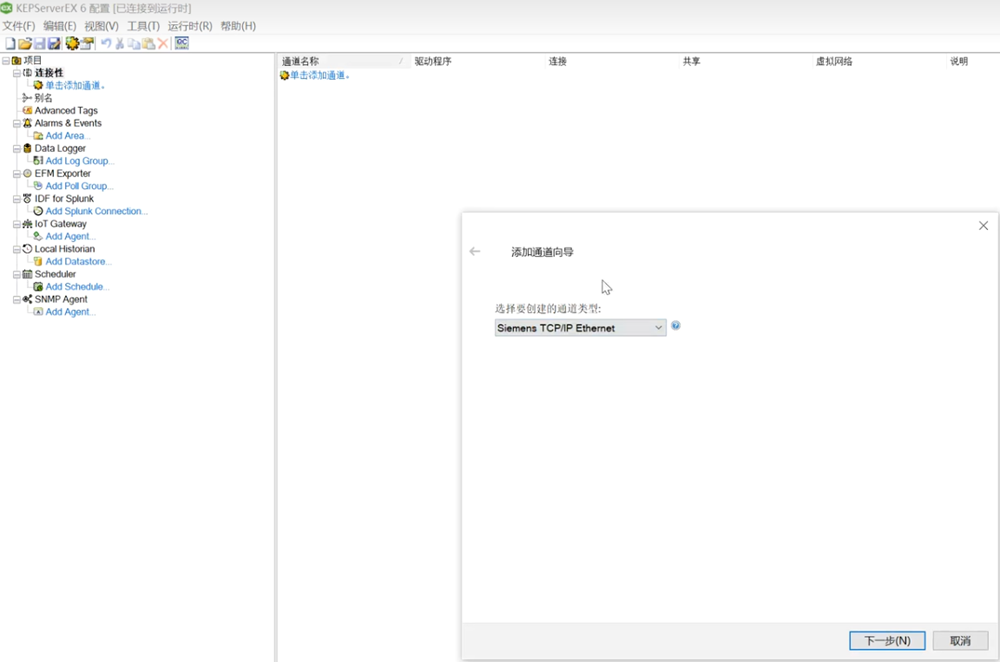Click the Paste clipboard icon in the toolbar
1000x662 pixels.
[148, 43]
